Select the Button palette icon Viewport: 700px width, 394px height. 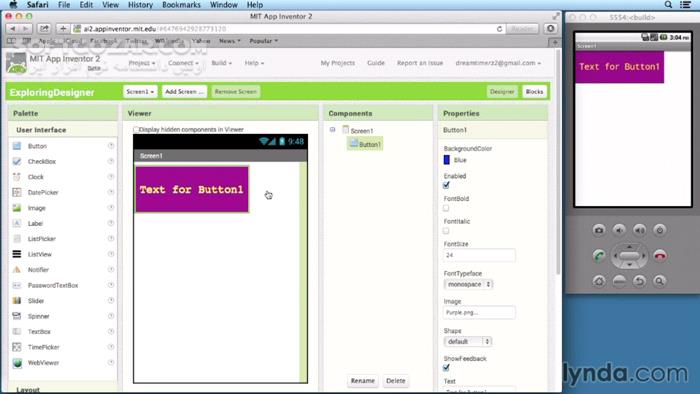click(17, 146)
